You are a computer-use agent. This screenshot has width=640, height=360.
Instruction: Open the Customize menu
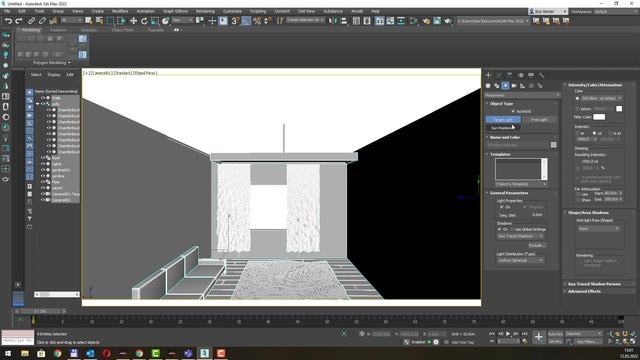pos(232,11)
